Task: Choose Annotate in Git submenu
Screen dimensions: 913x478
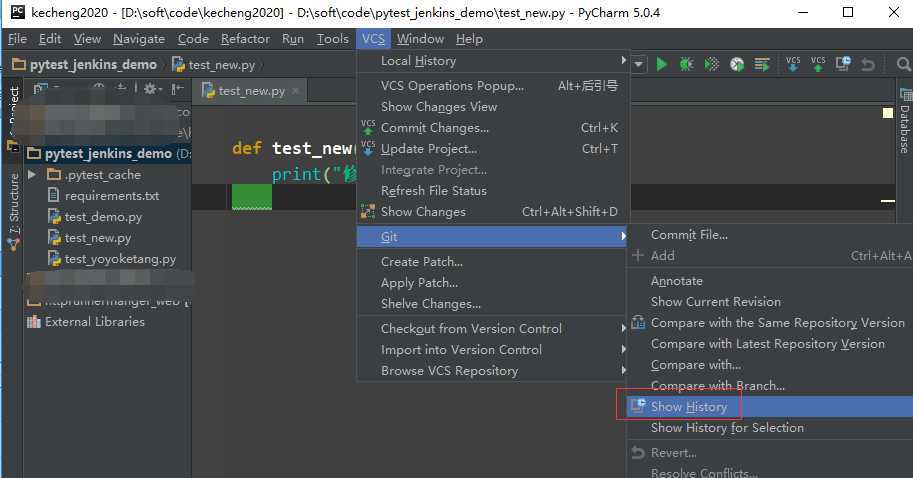Action: 770,281
